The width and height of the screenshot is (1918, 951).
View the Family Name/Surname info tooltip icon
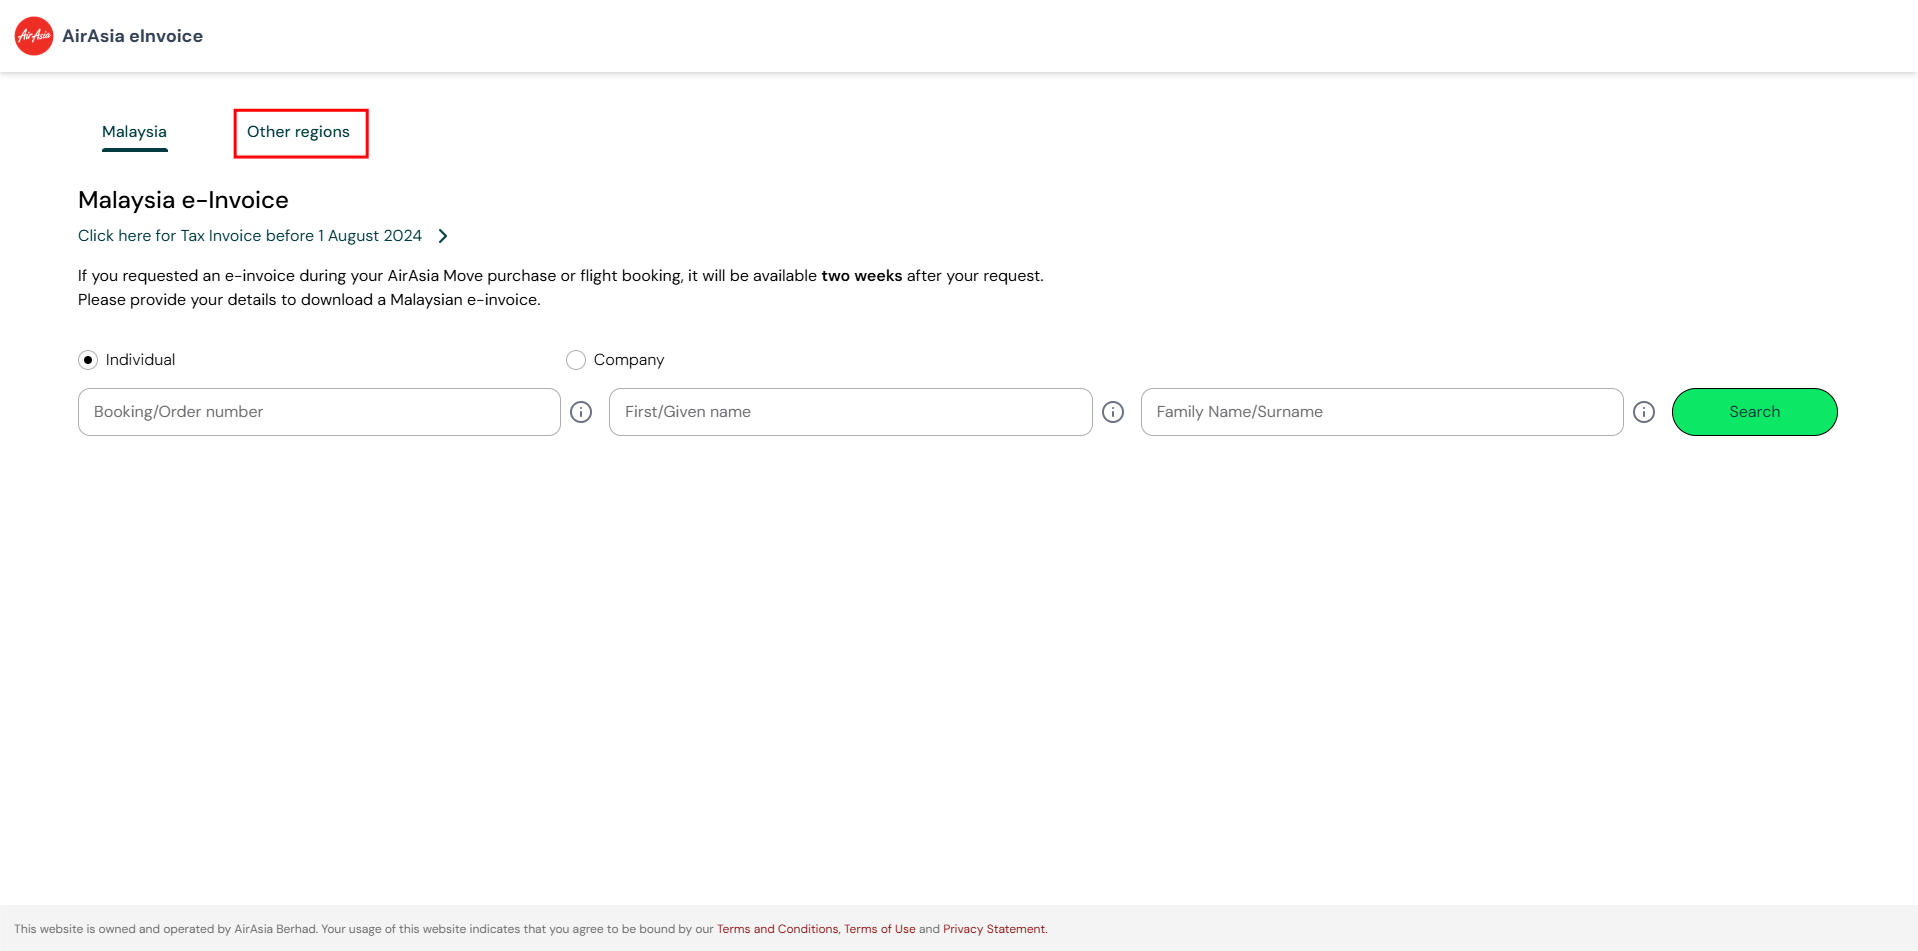[x=1644, y=411]
